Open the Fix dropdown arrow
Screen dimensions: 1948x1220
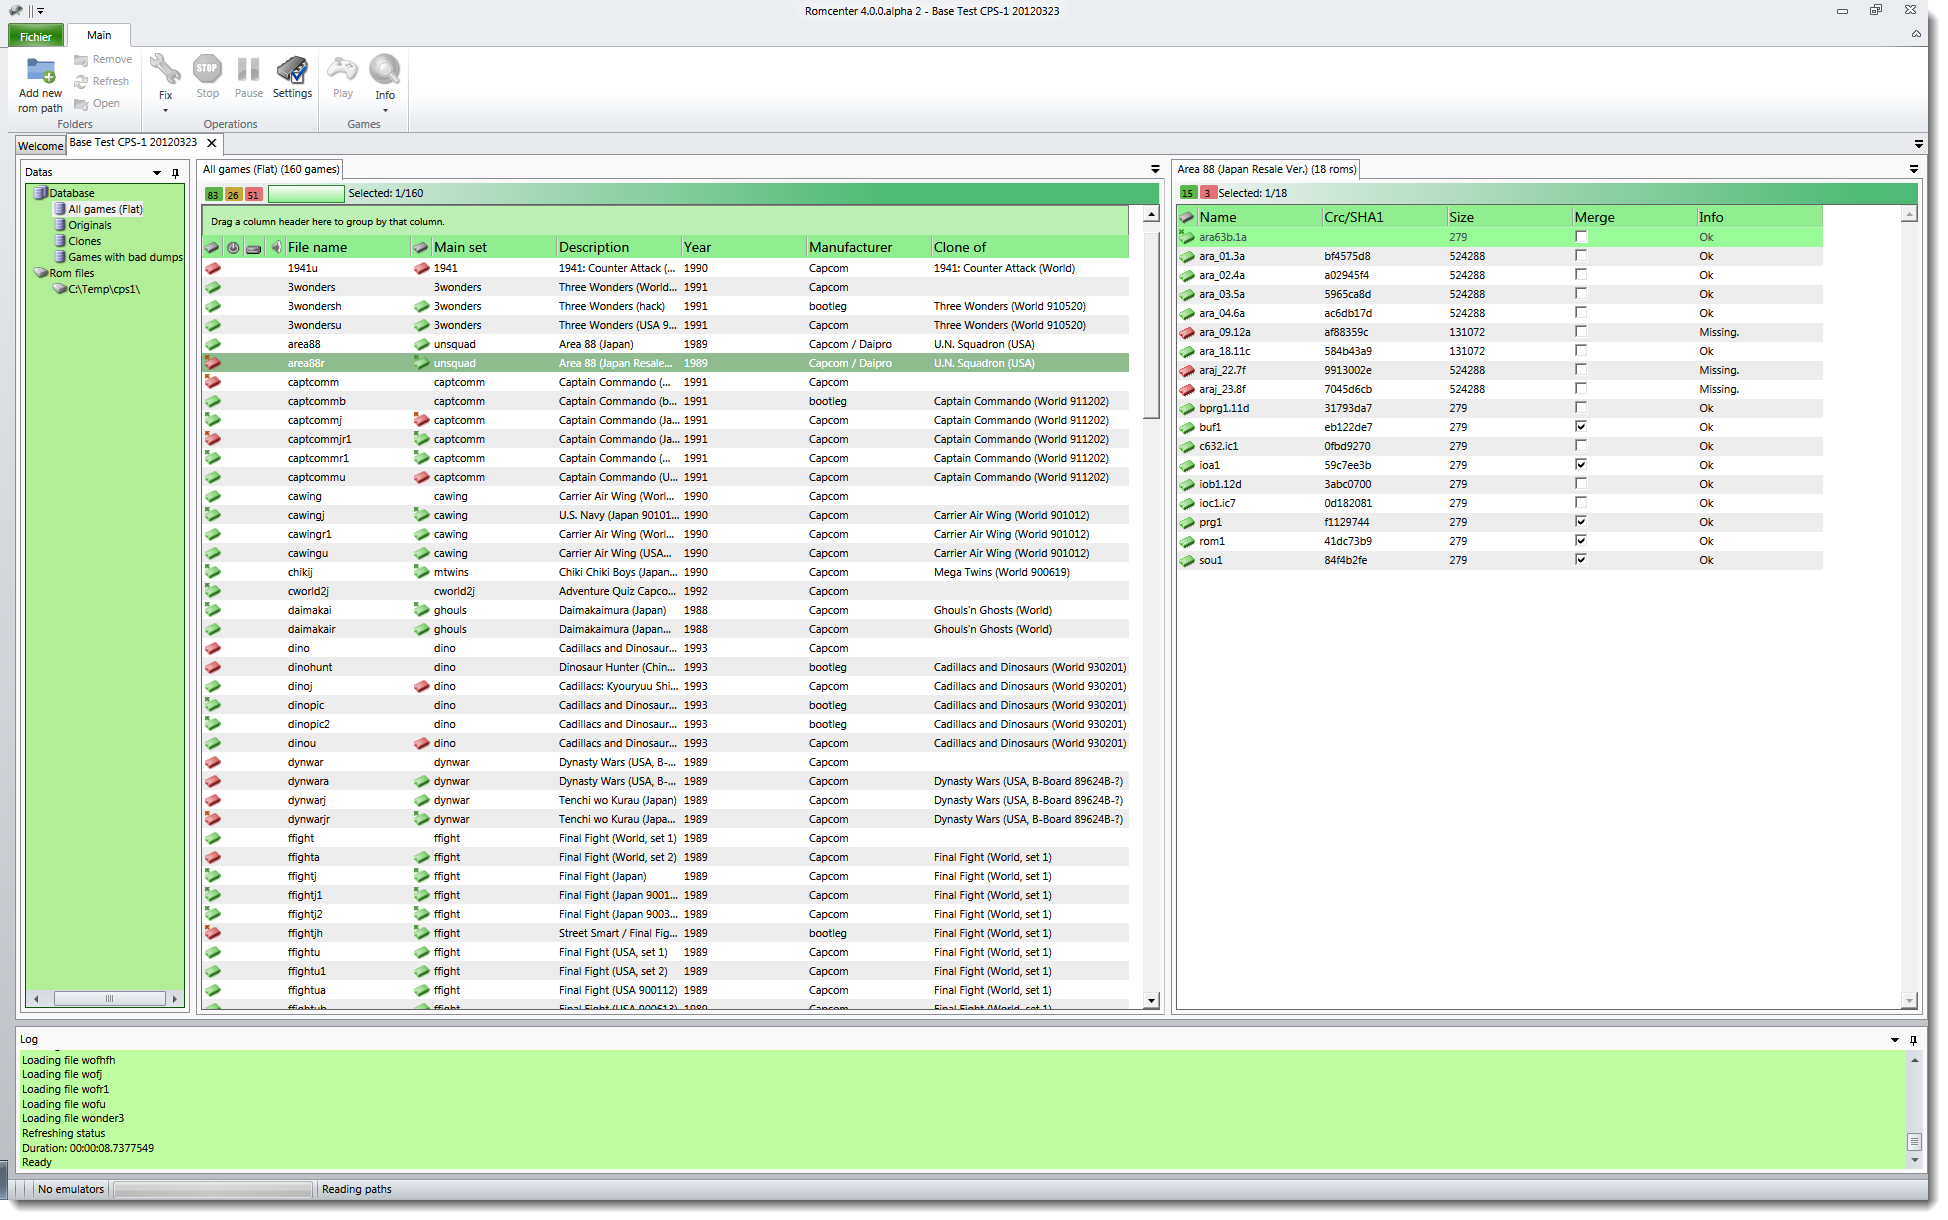[x=165, y=110]
